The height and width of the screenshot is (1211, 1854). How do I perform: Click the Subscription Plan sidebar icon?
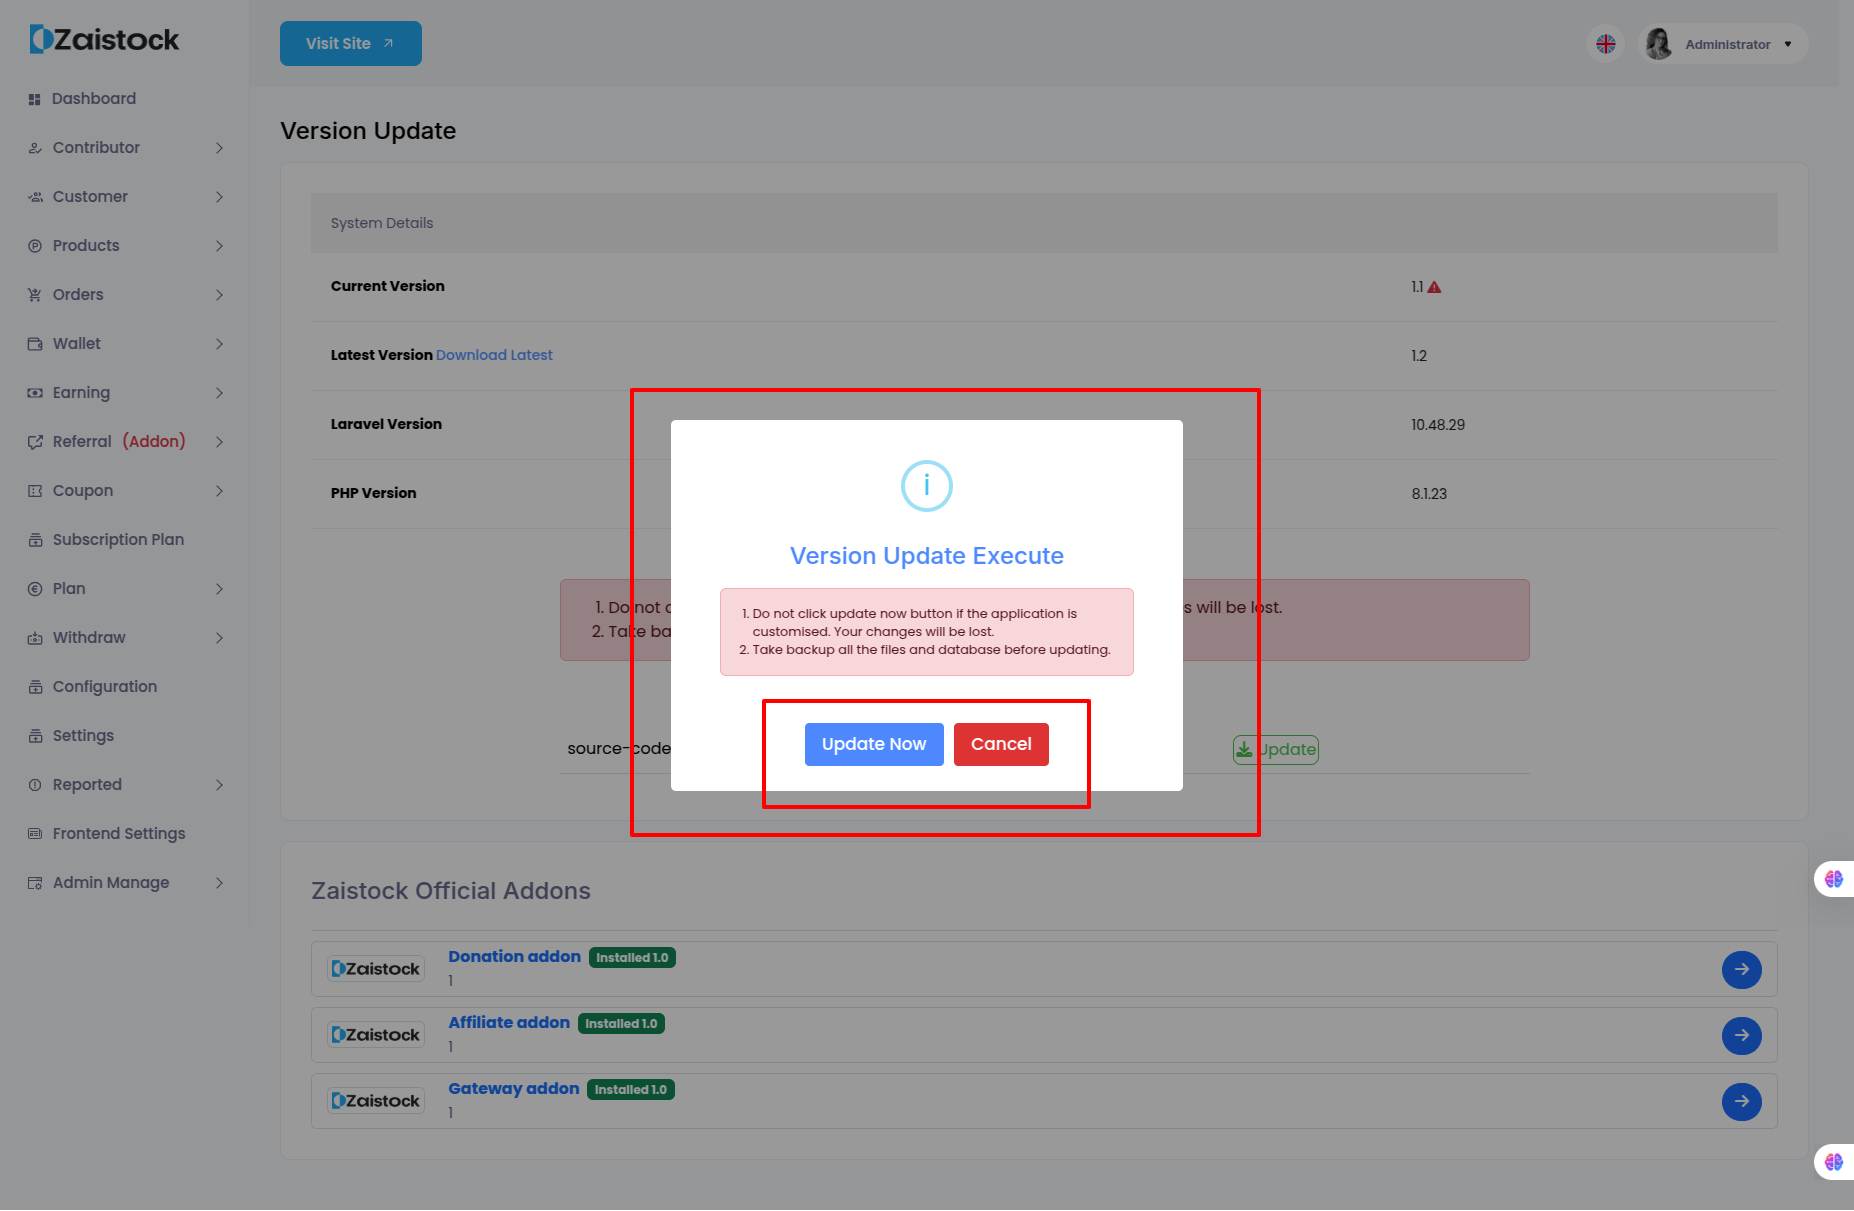point(34,540)
